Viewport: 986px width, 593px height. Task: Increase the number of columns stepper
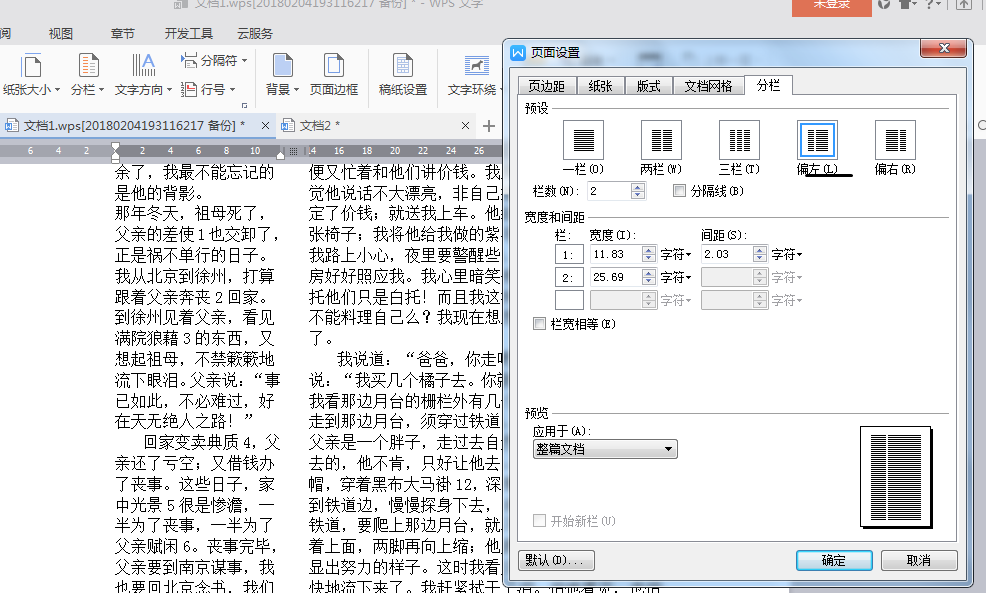(638, 187)
